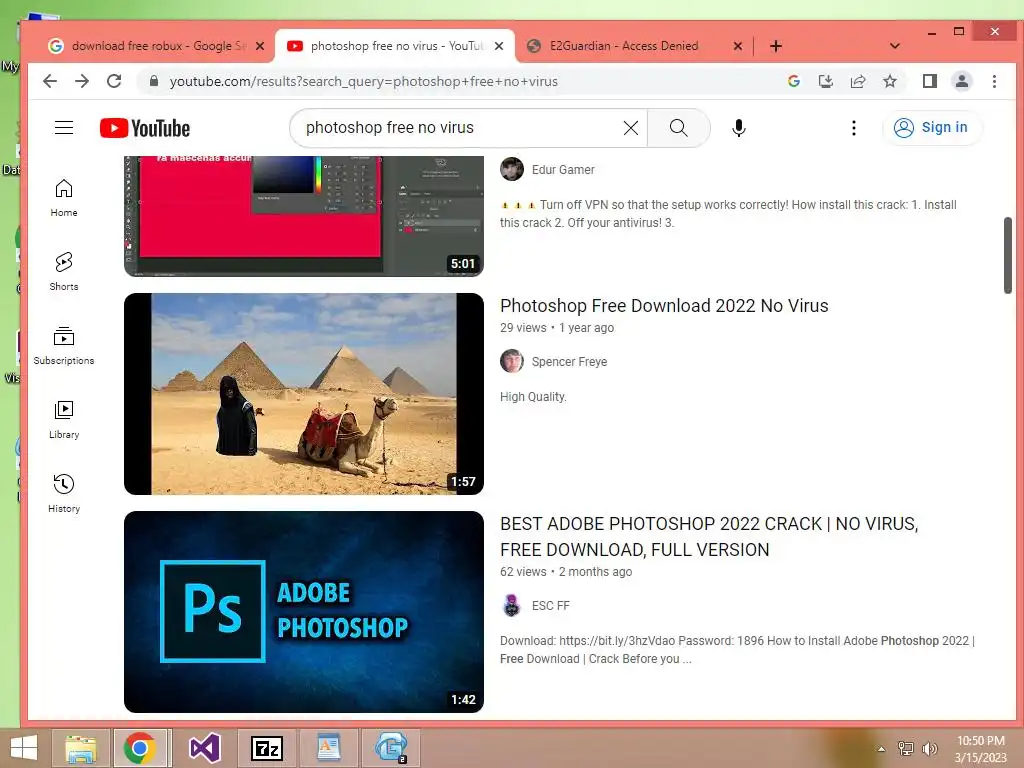Close the download free robux tab
The width and height of the screenshot is (1024, 768).
click(x=260, y=46)
